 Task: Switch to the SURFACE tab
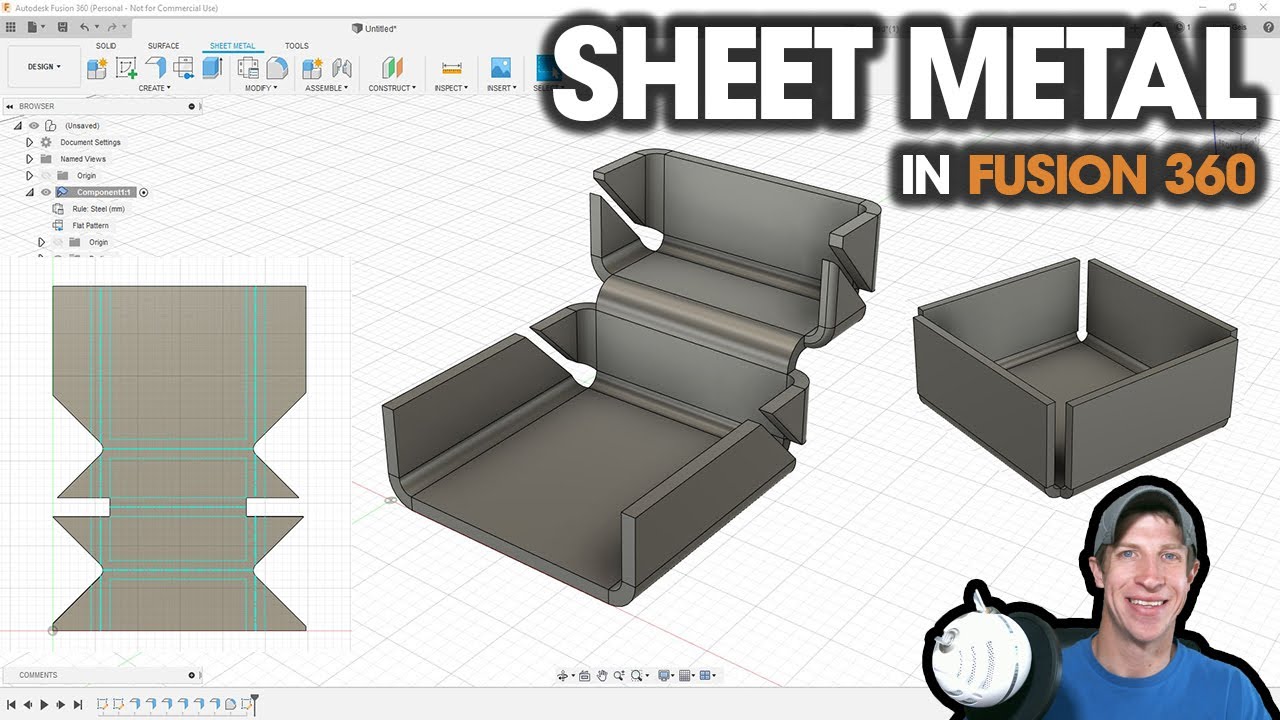164,46
